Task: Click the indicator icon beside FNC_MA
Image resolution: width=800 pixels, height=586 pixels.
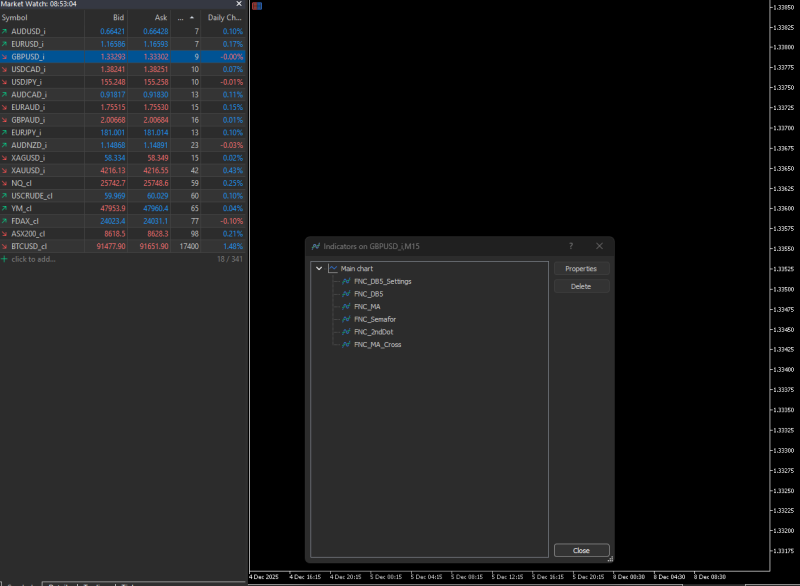Action: pos(347,306)
